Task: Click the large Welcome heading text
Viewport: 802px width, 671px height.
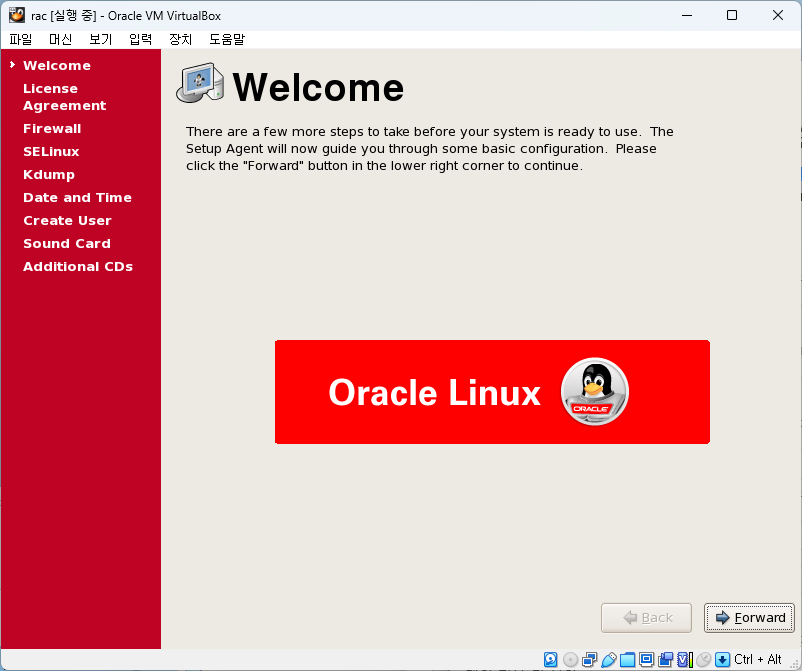Action: (x=318, y=87)
